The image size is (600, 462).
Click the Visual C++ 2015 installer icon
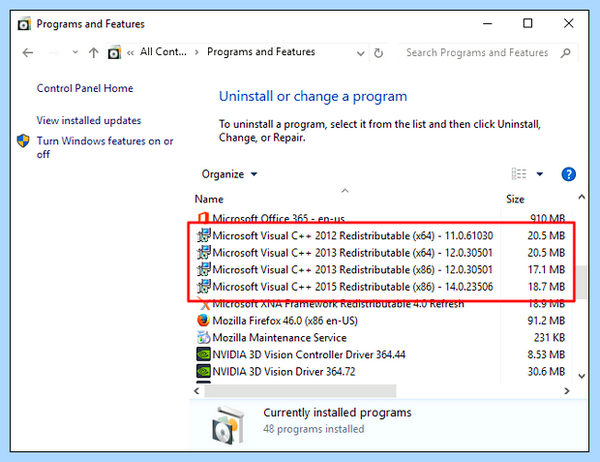point(203,286)
